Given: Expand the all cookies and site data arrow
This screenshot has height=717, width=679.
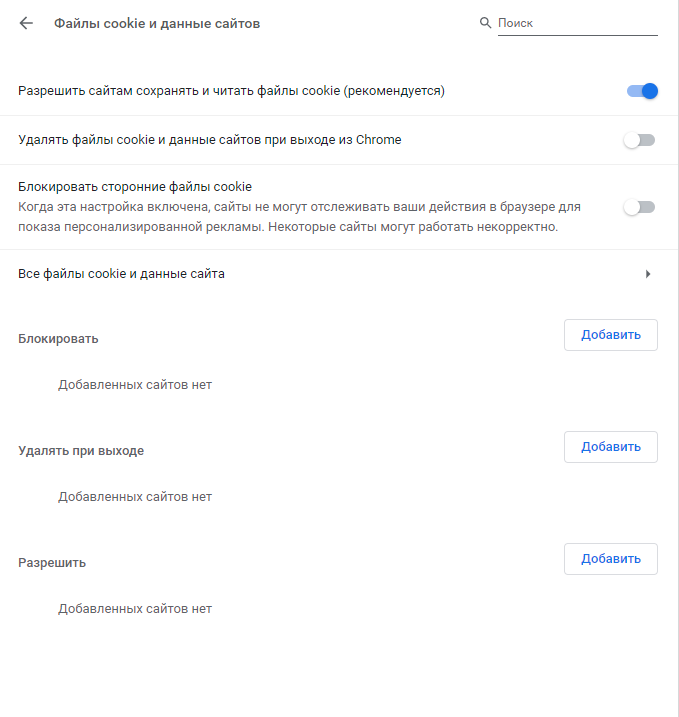Looking at the screenshot, I should tap(647, 274).
